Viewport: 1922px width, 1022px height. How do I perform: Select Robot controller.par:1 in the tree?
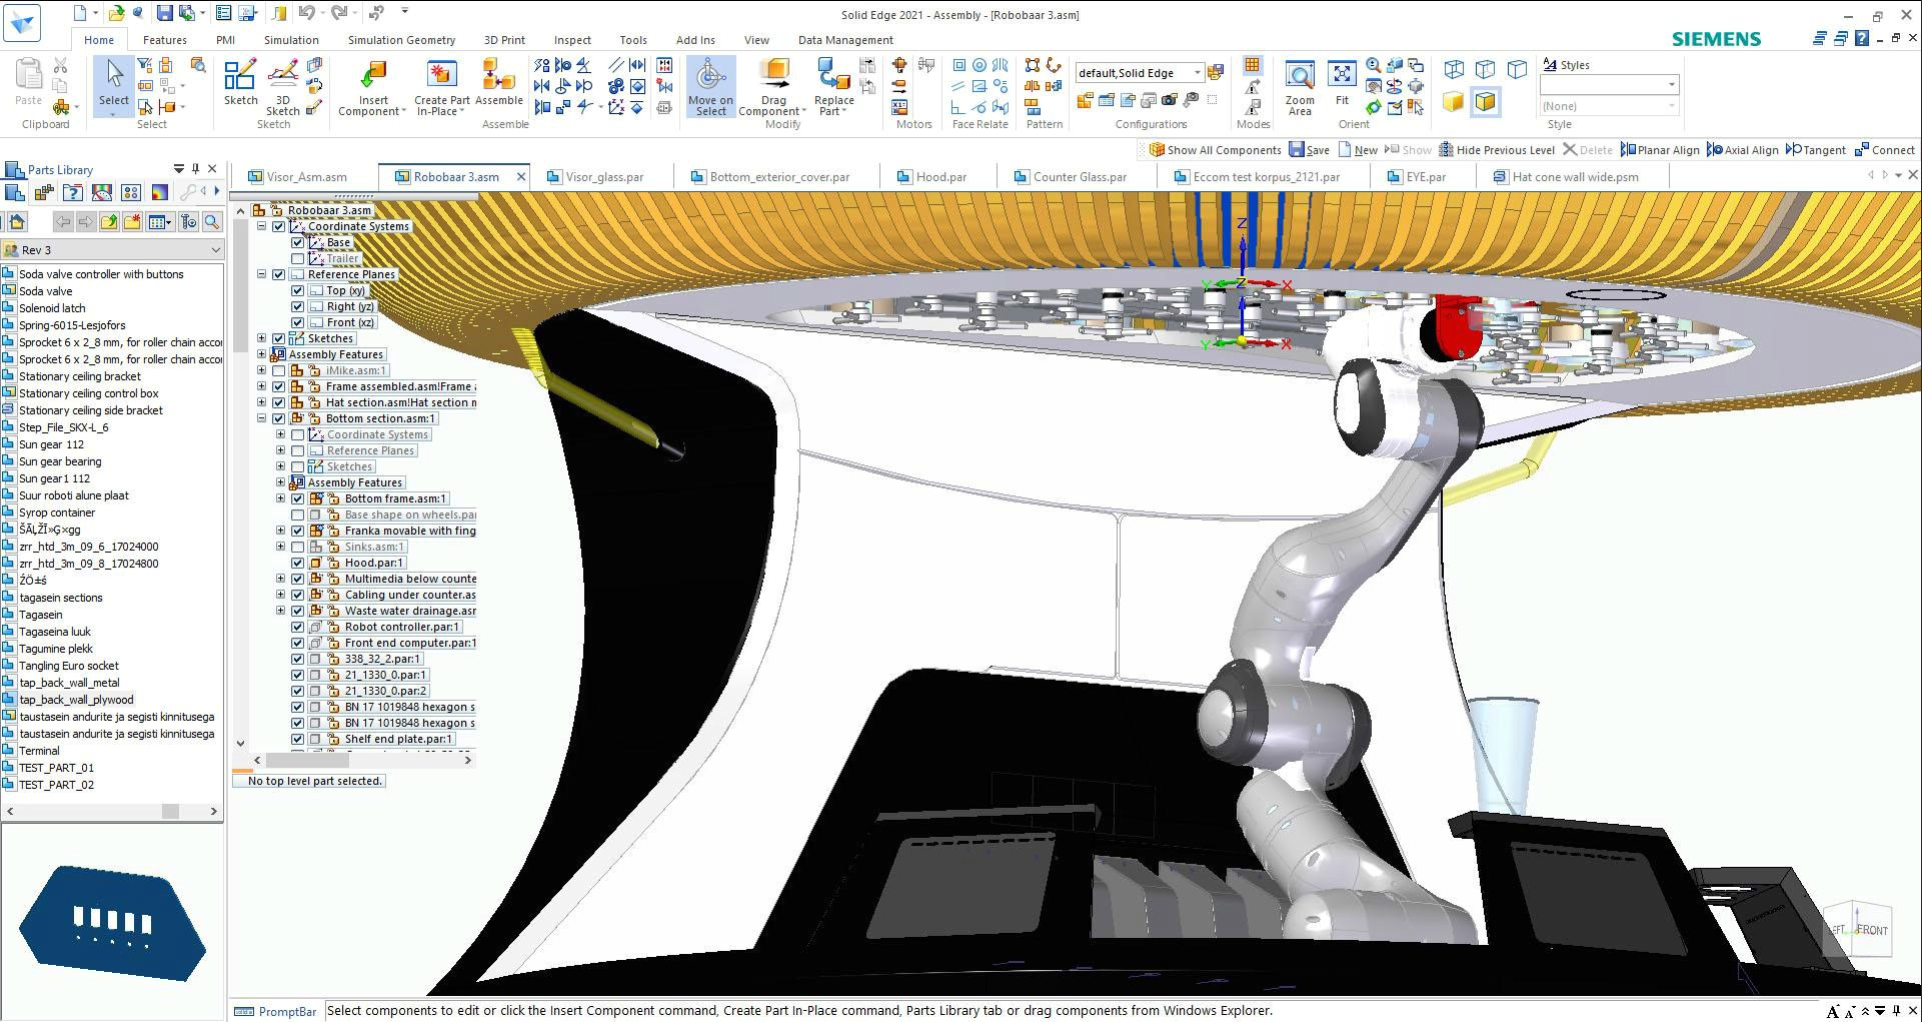402,627
